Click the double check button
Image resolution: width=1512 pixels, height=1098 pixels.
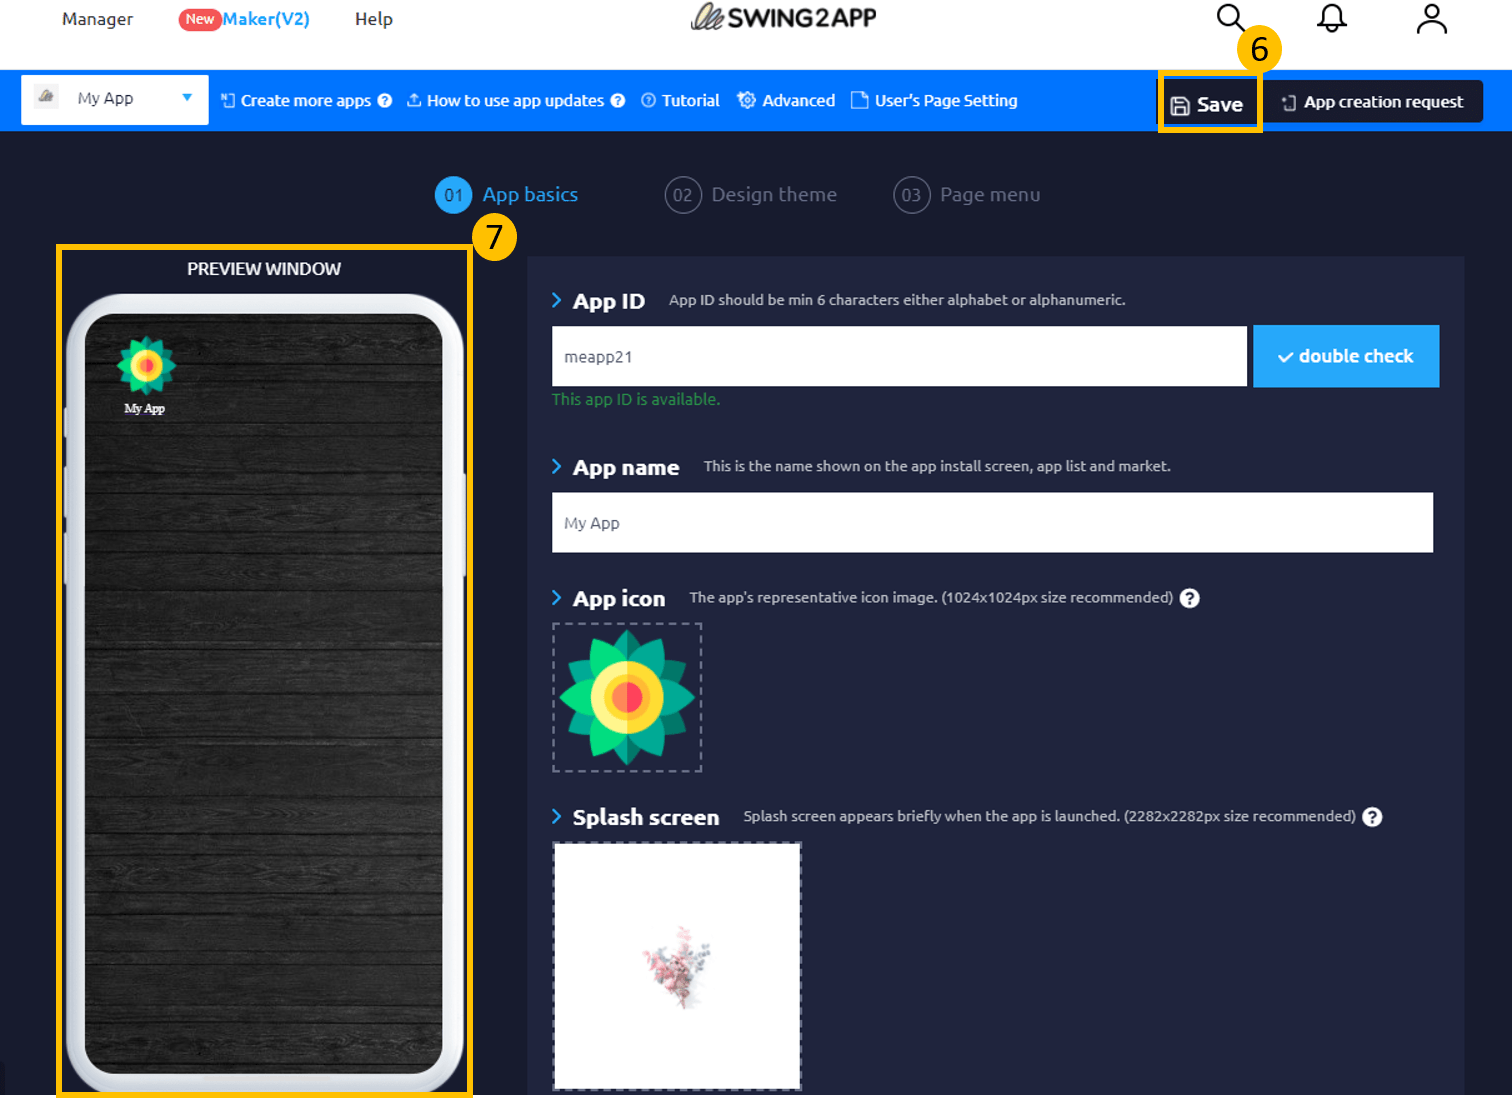click(x=1345, y=356)
